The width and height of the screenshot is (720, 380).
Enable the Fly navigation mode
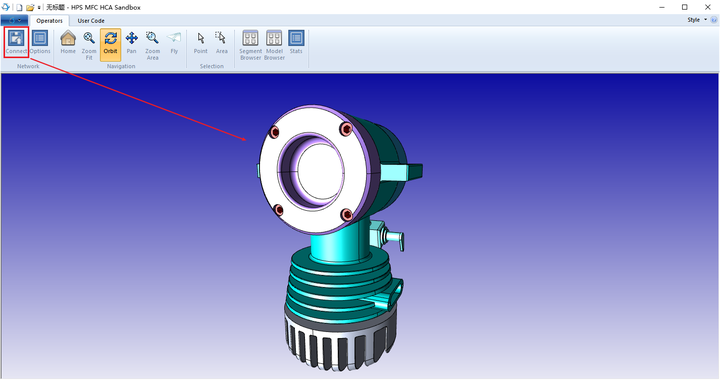174,42
